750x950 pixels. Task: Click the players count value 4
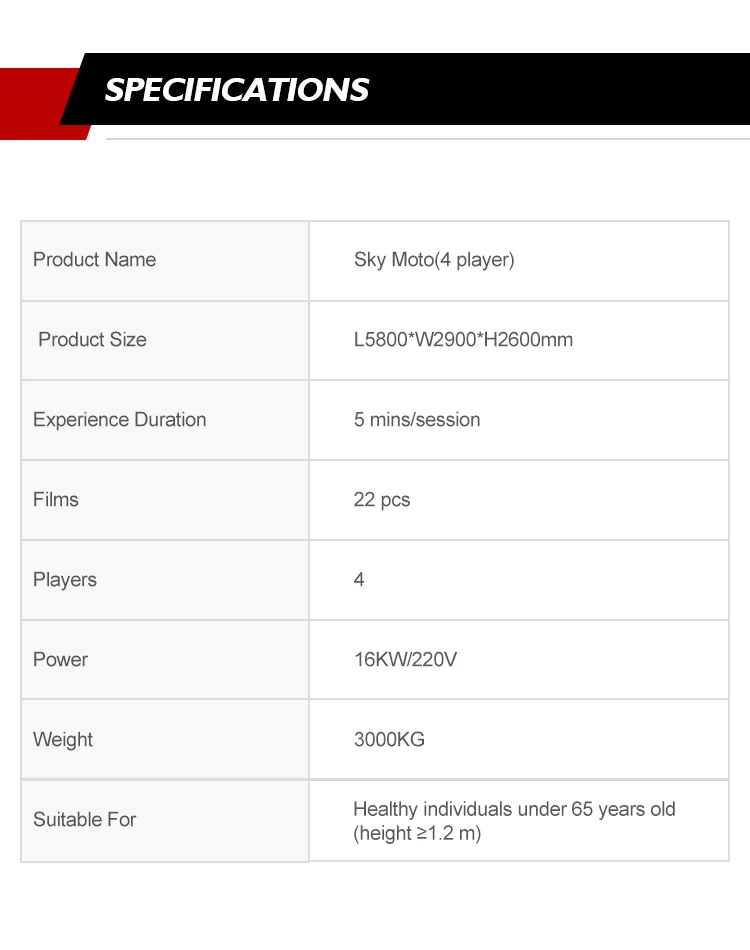(x=359, y=579)
